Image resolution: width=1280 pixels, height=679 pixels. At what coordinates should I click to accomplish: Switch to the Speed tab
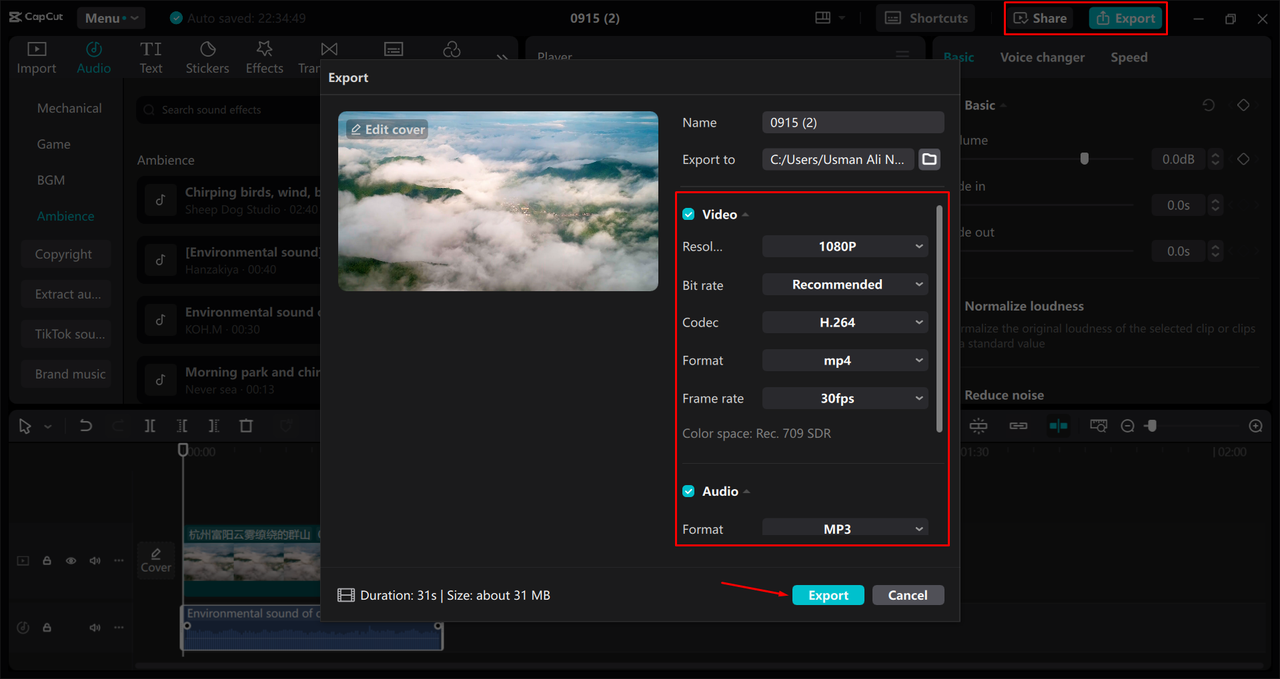tap(1129, 57)
